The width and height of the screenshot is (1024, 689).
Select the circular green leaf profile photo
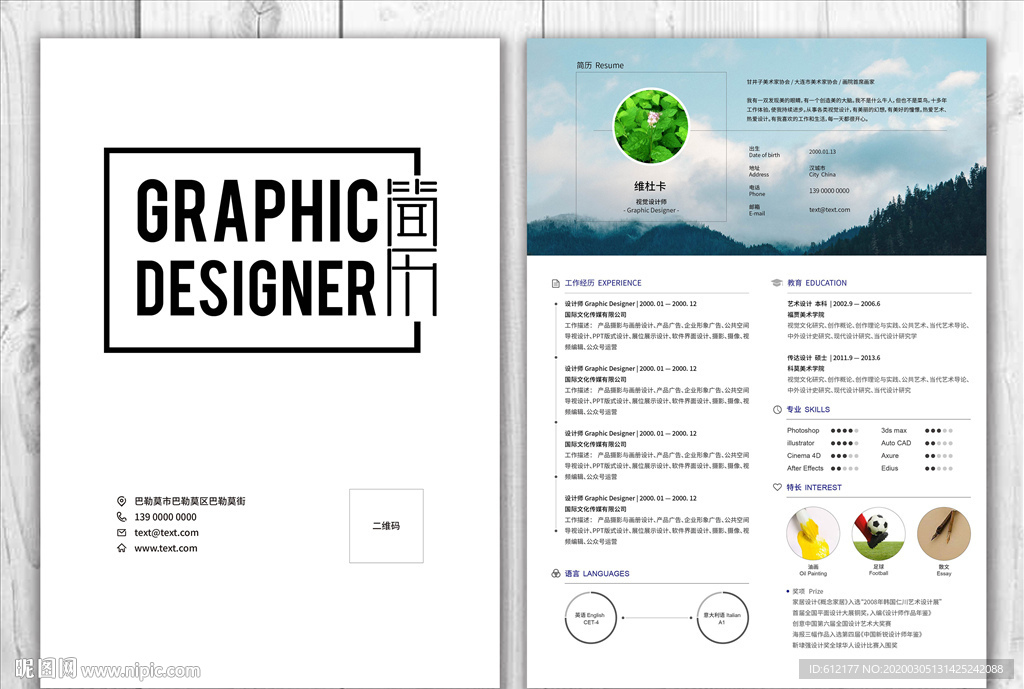[x=650, y=126]
